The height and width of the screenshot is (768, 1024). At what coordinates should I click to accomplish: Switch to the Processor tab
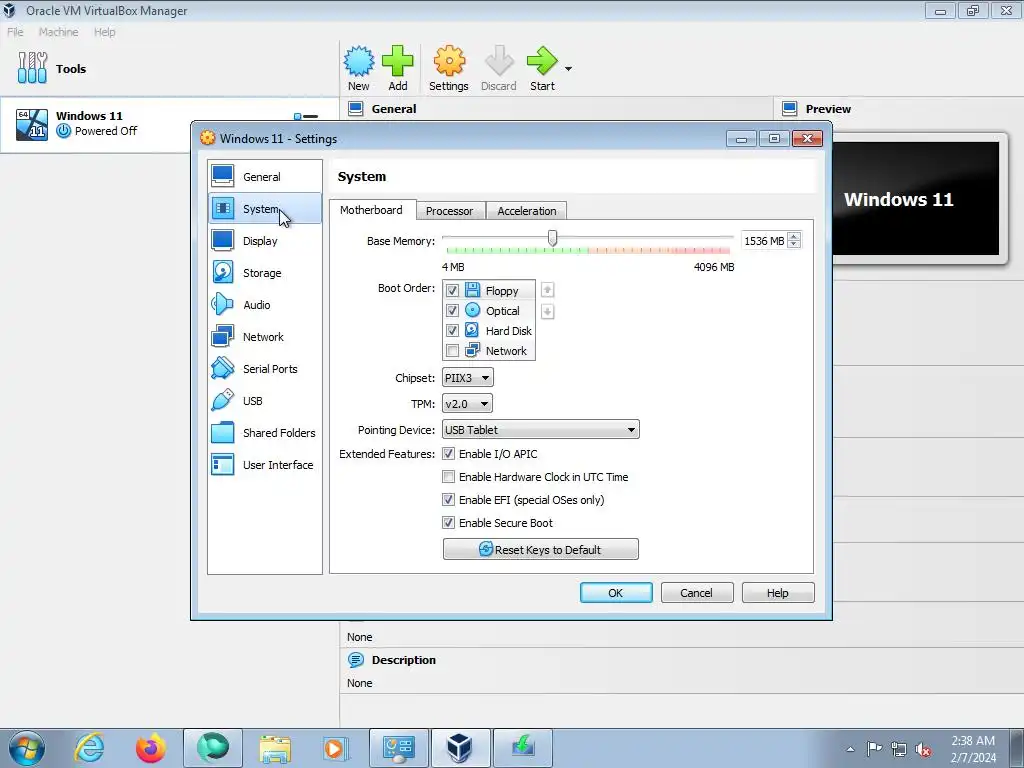449,211
